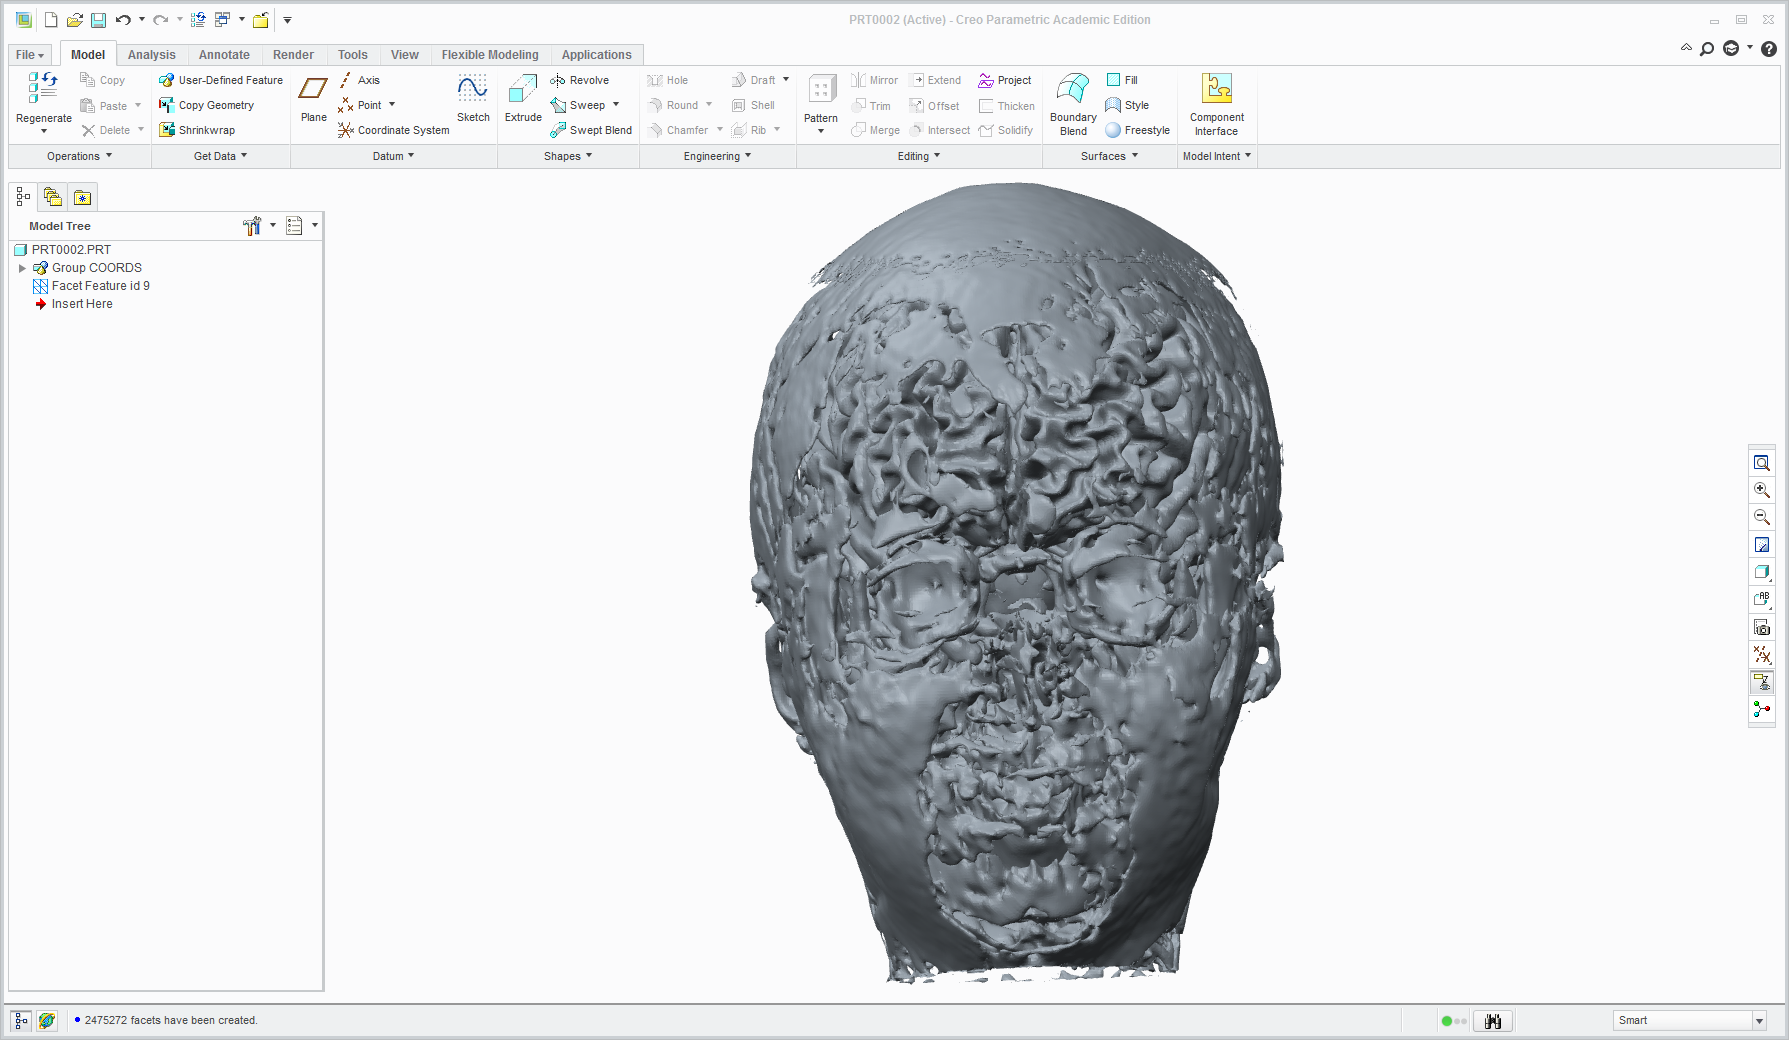Screen dimensions: 1789x1040
Task: Click the Boundary Blend icon
Action: point(1072,90)
